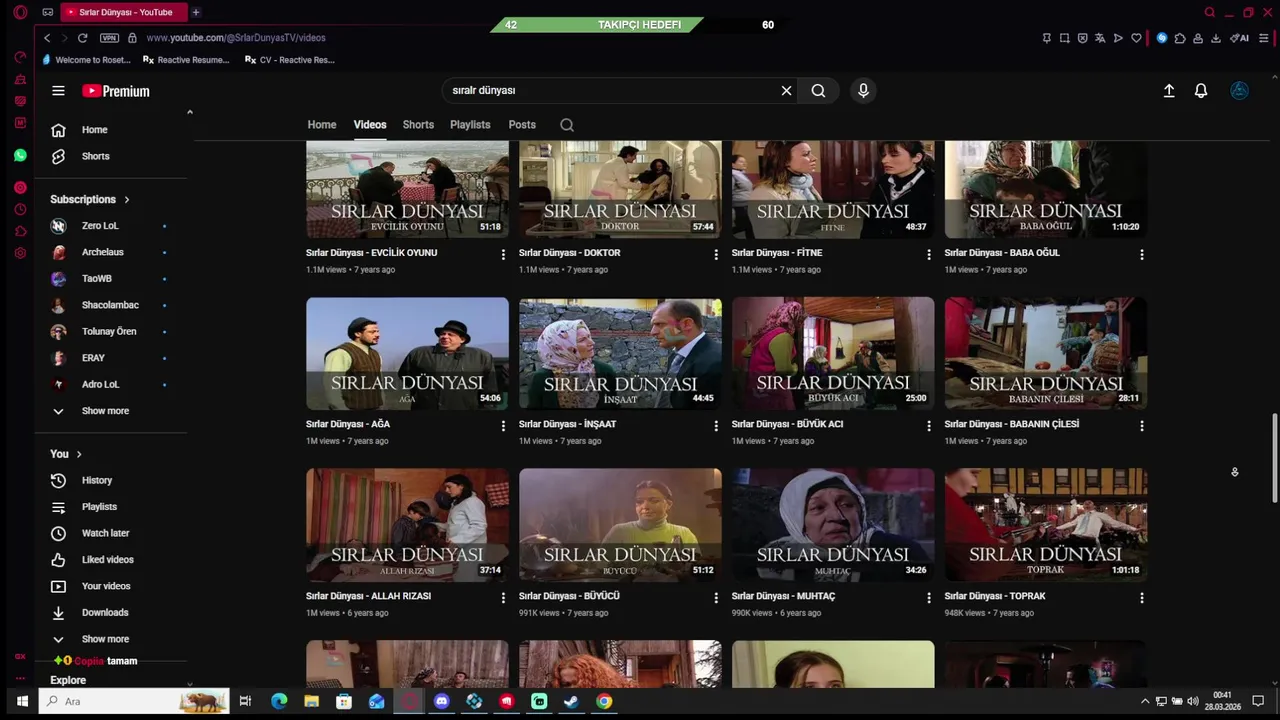This screenshot has height=720, width=1280.
Task: Reload the page in browser toolbar
Action: tap(82, 38)
